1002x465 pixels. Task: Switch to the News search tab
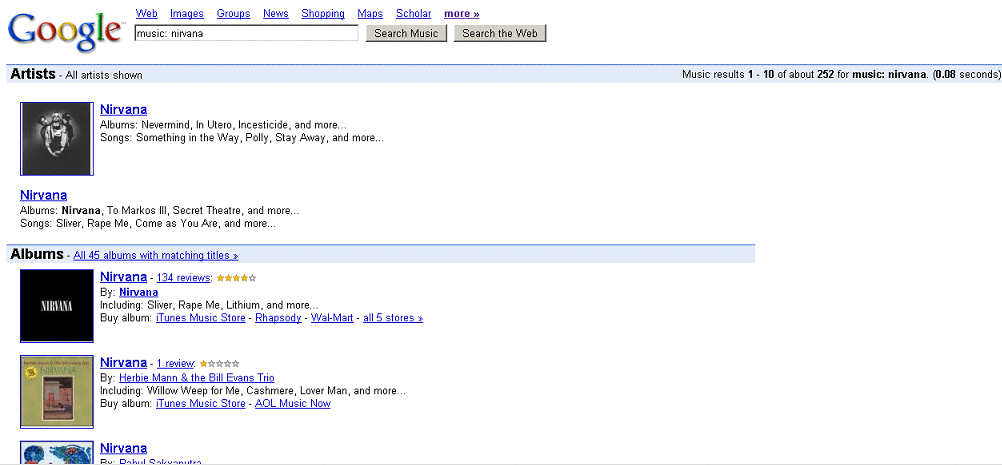tap(276, 14)
